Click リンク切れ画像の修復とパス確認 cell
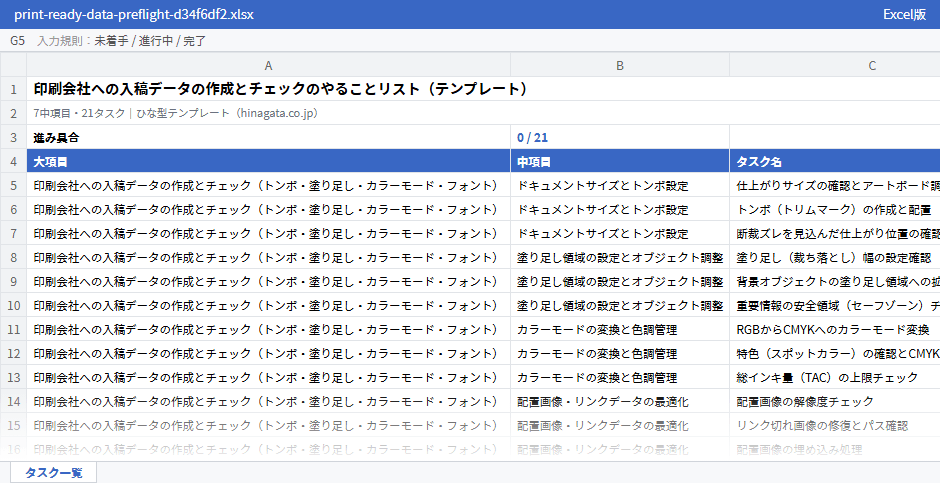The image size is (940, 483). pos(834,425)
